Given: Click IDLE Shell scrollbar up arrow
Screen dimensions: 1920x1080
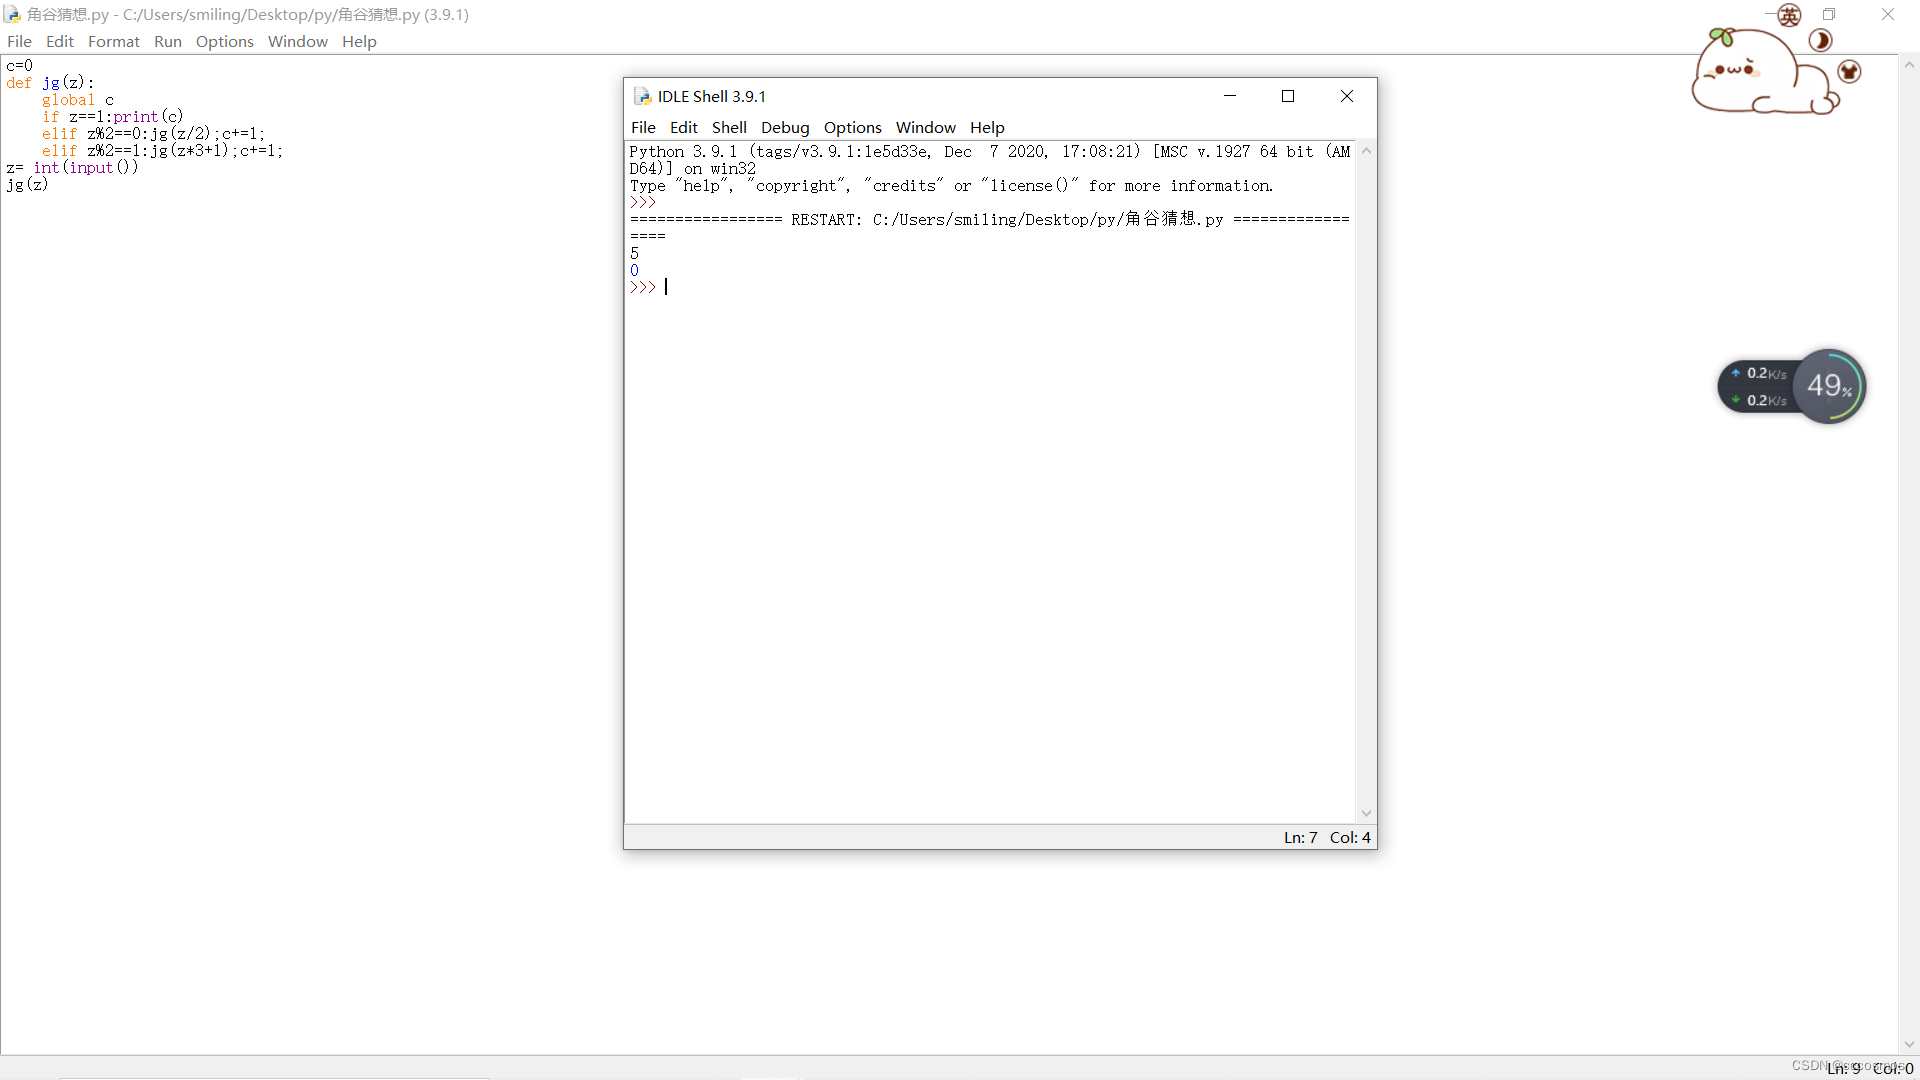Looking at the screenshot, I should [1366, 151].
